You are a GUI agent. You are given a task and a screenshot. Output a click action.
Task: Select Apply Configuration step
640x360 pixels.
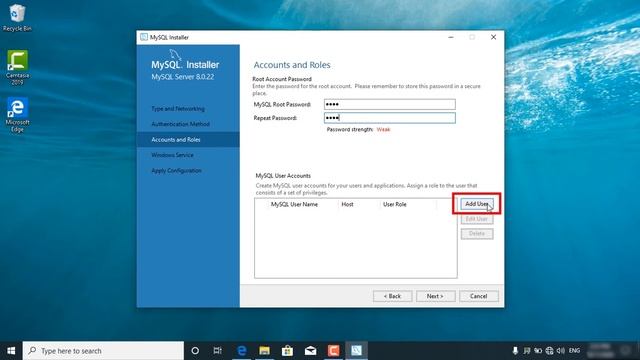pyautogui.click(x=176, y=171)
